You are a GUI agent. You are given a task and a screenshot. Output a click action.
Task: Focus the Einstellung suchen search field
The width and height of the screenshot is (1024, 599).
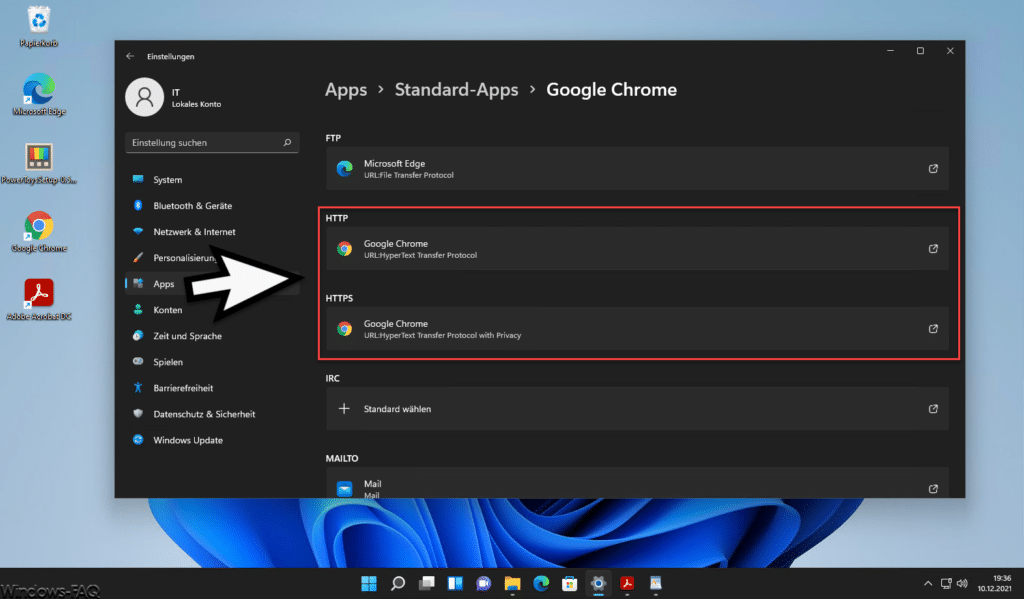(212, 142)
